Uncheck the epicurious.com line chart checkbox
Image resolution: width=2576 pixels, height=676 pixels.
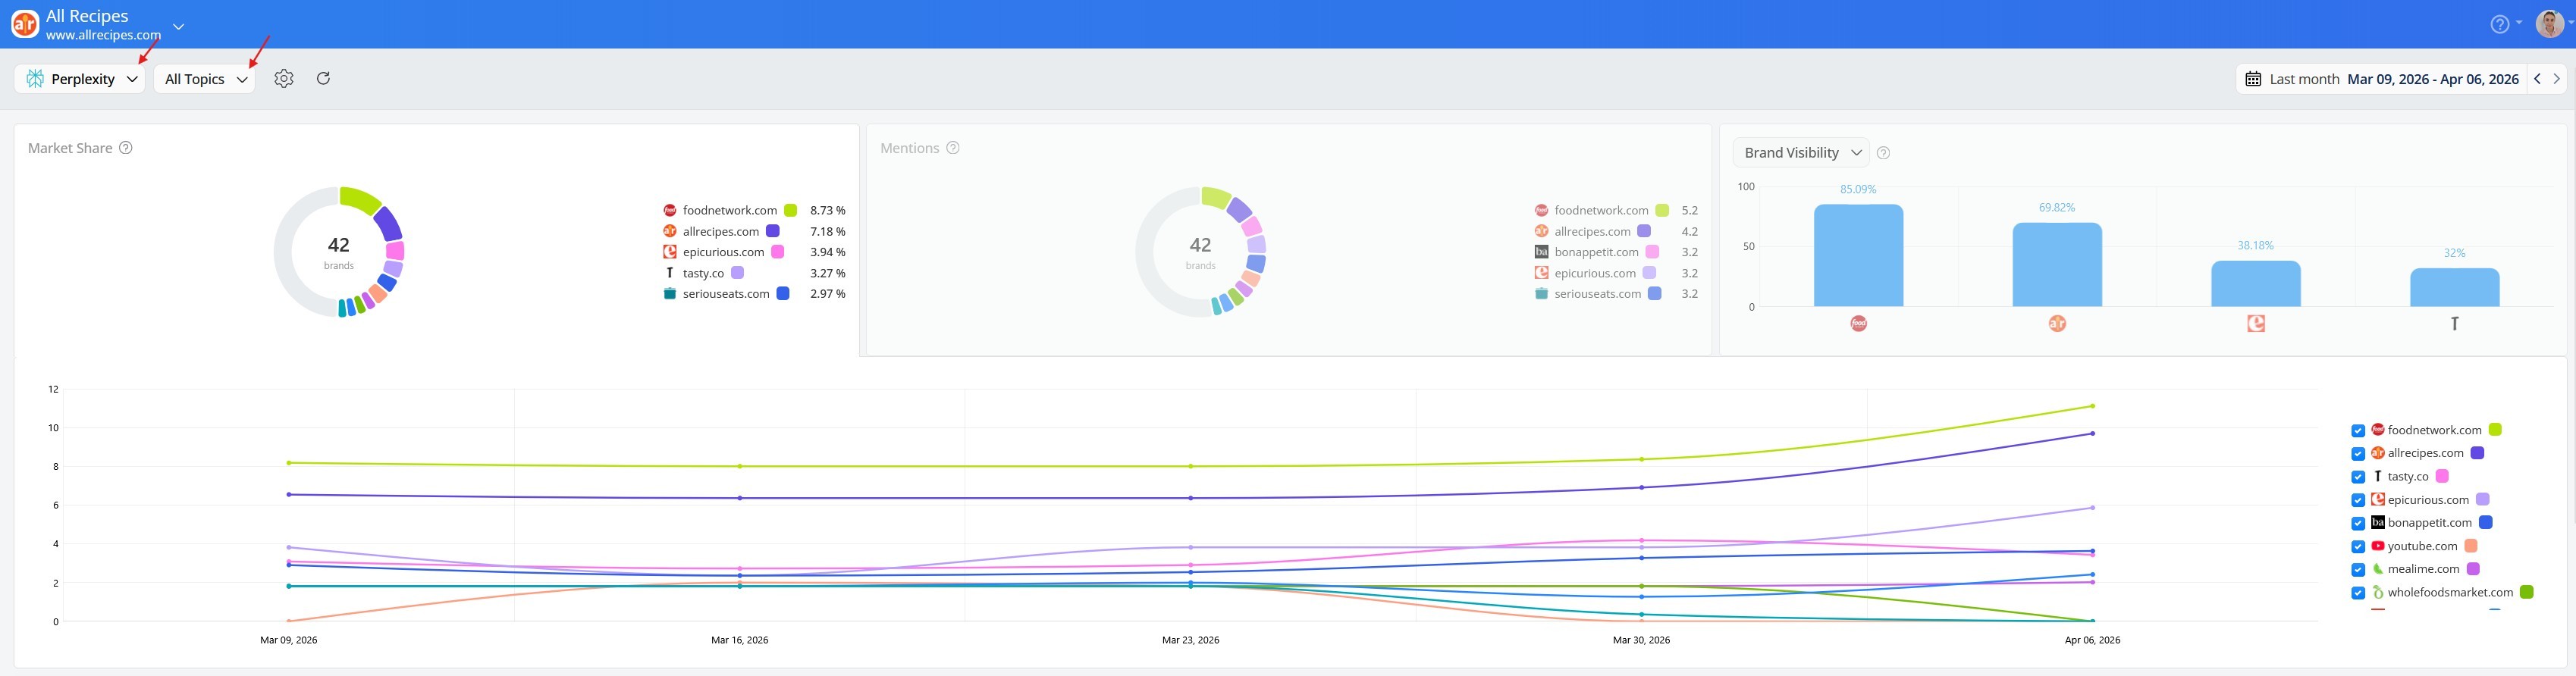(x=2358, y=500)
